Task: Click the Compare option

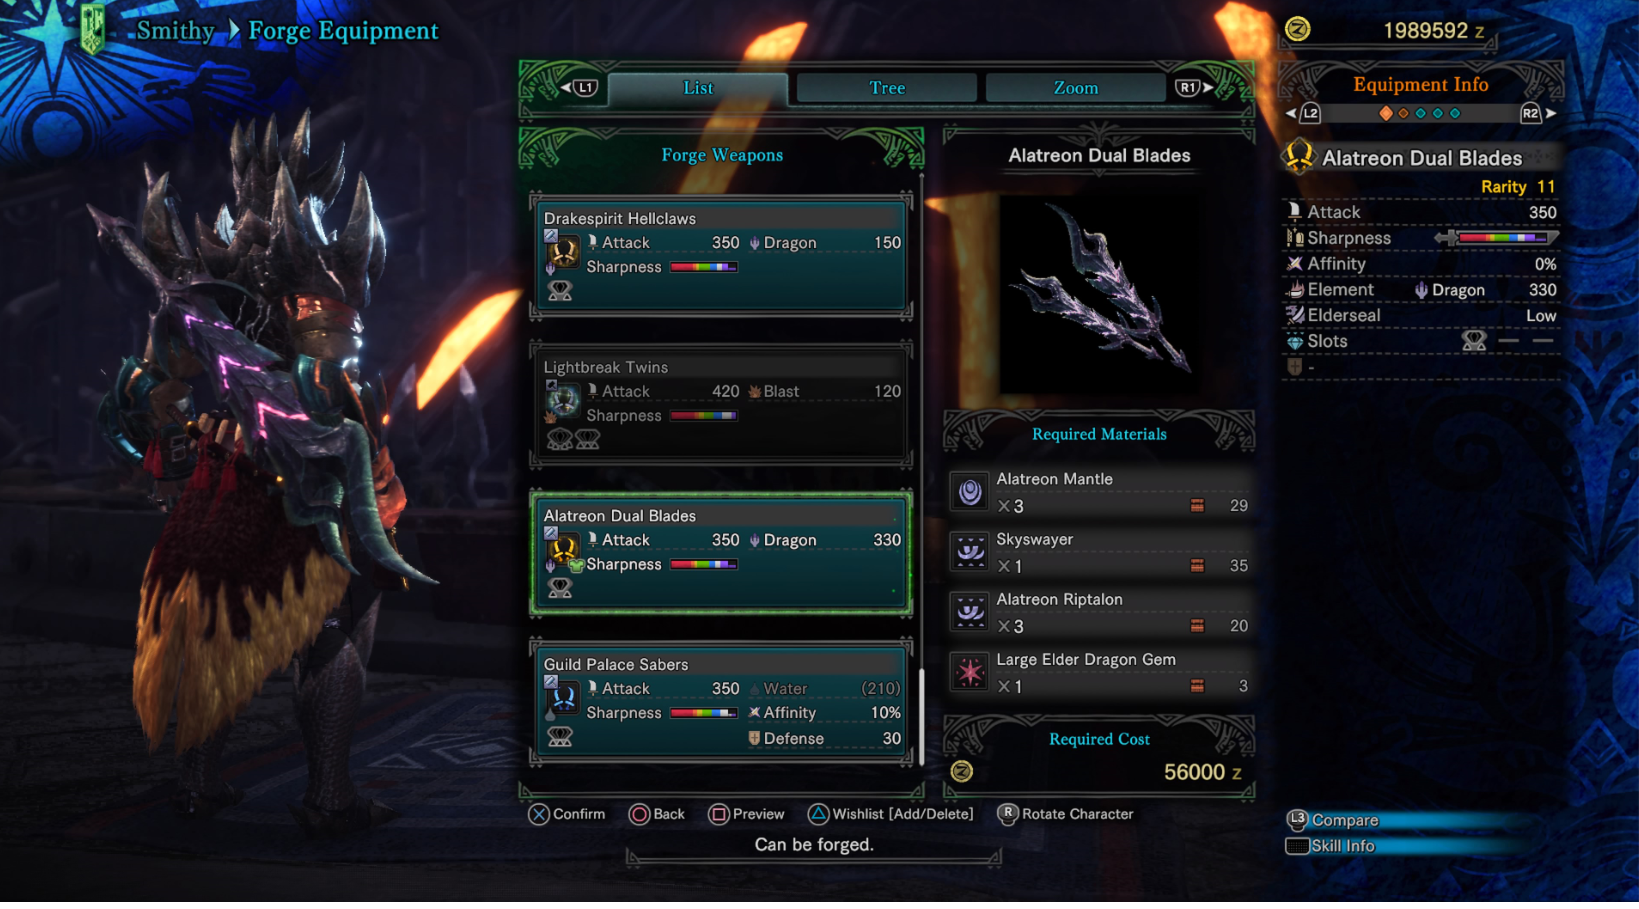Action: click(x=1334, y=820)
